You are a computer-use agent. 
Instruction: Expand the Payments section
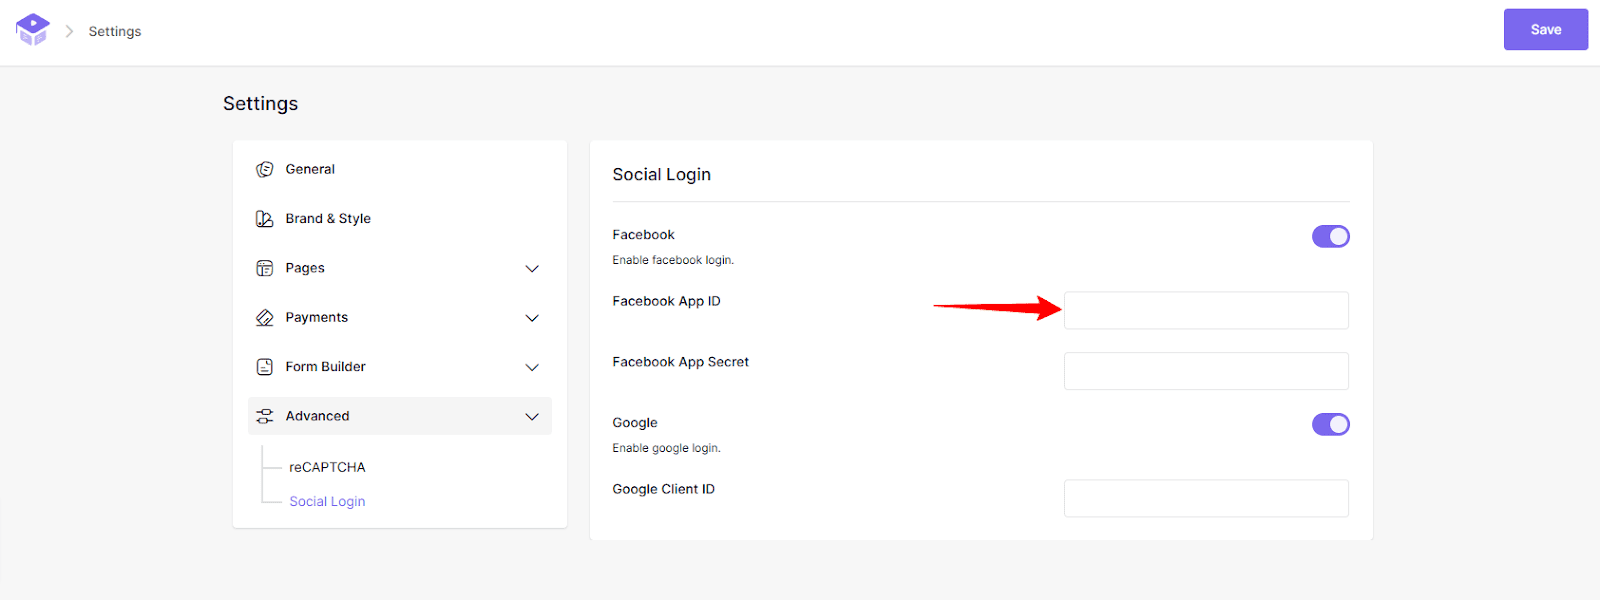(532, 317)
